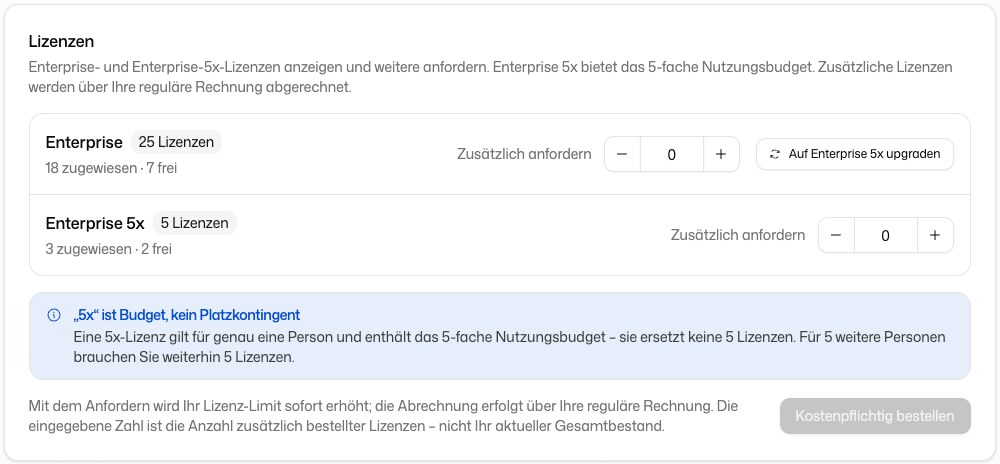Increase additional Enterprise 5x licenses with plus

point(935,235)
